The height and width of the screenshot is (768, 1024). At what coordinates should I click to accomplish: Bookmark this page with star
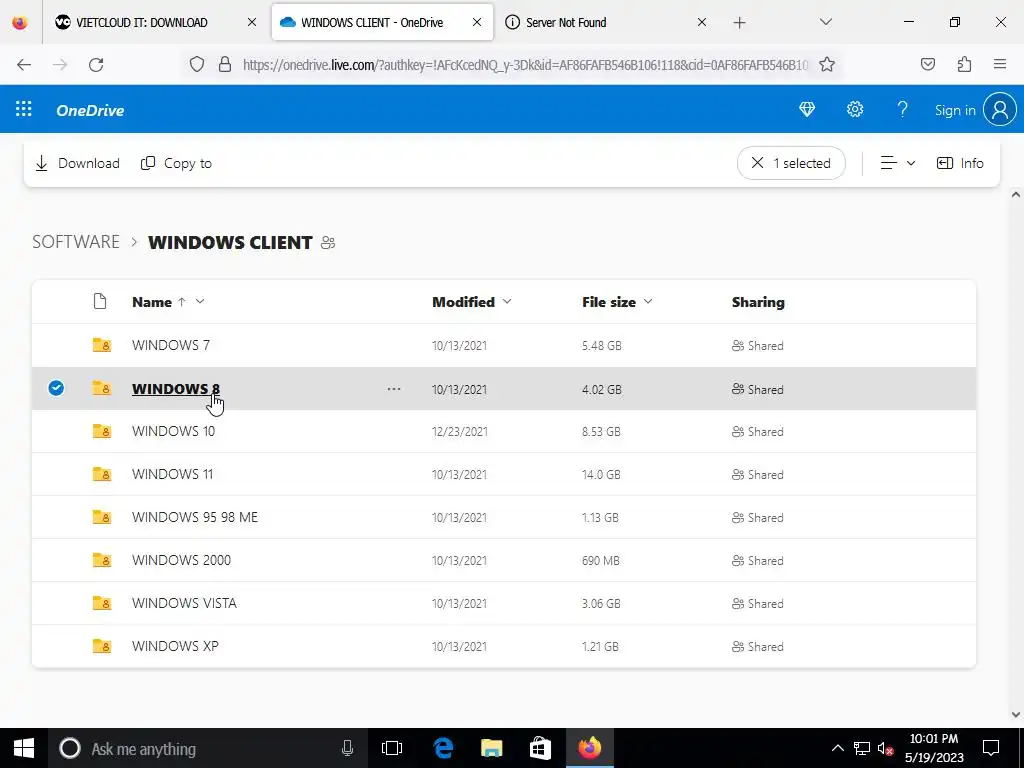tap(827, 65)
